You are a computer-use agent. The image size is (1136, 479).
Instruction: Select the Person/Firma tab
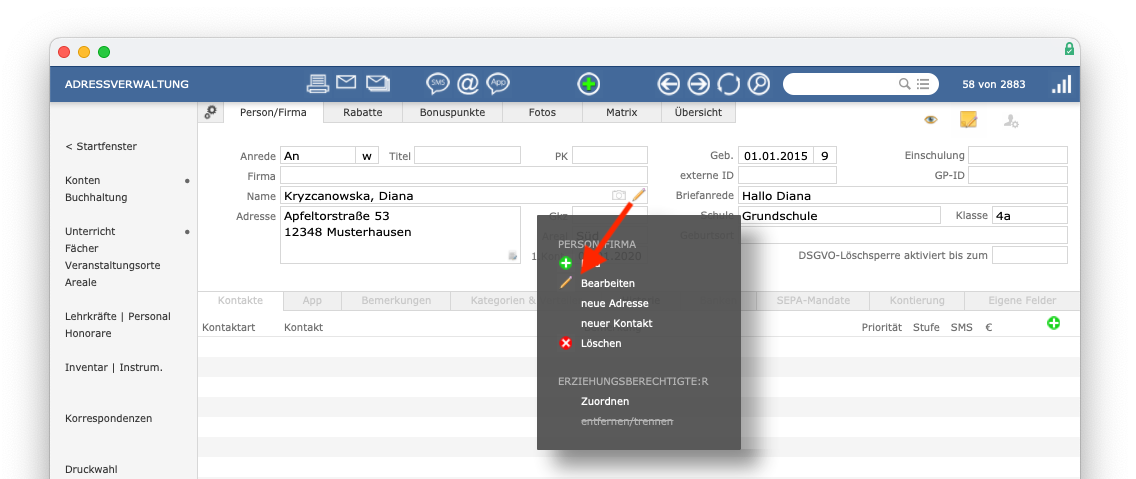273,112
